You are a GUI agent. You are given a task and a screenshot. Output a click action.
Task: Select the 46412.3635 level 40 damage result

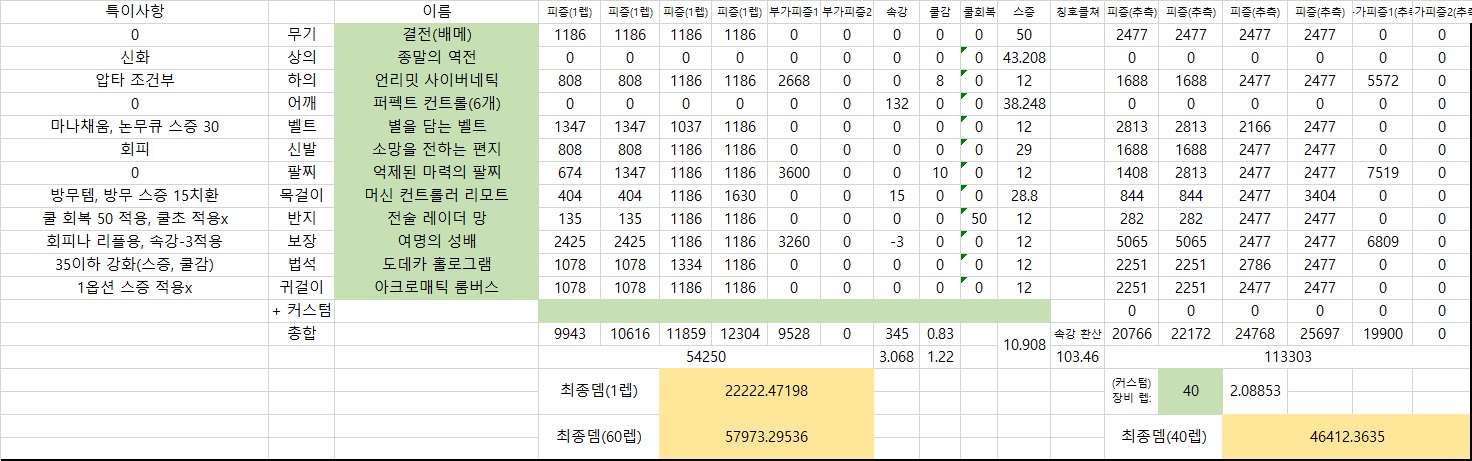tap(1345, 437)
